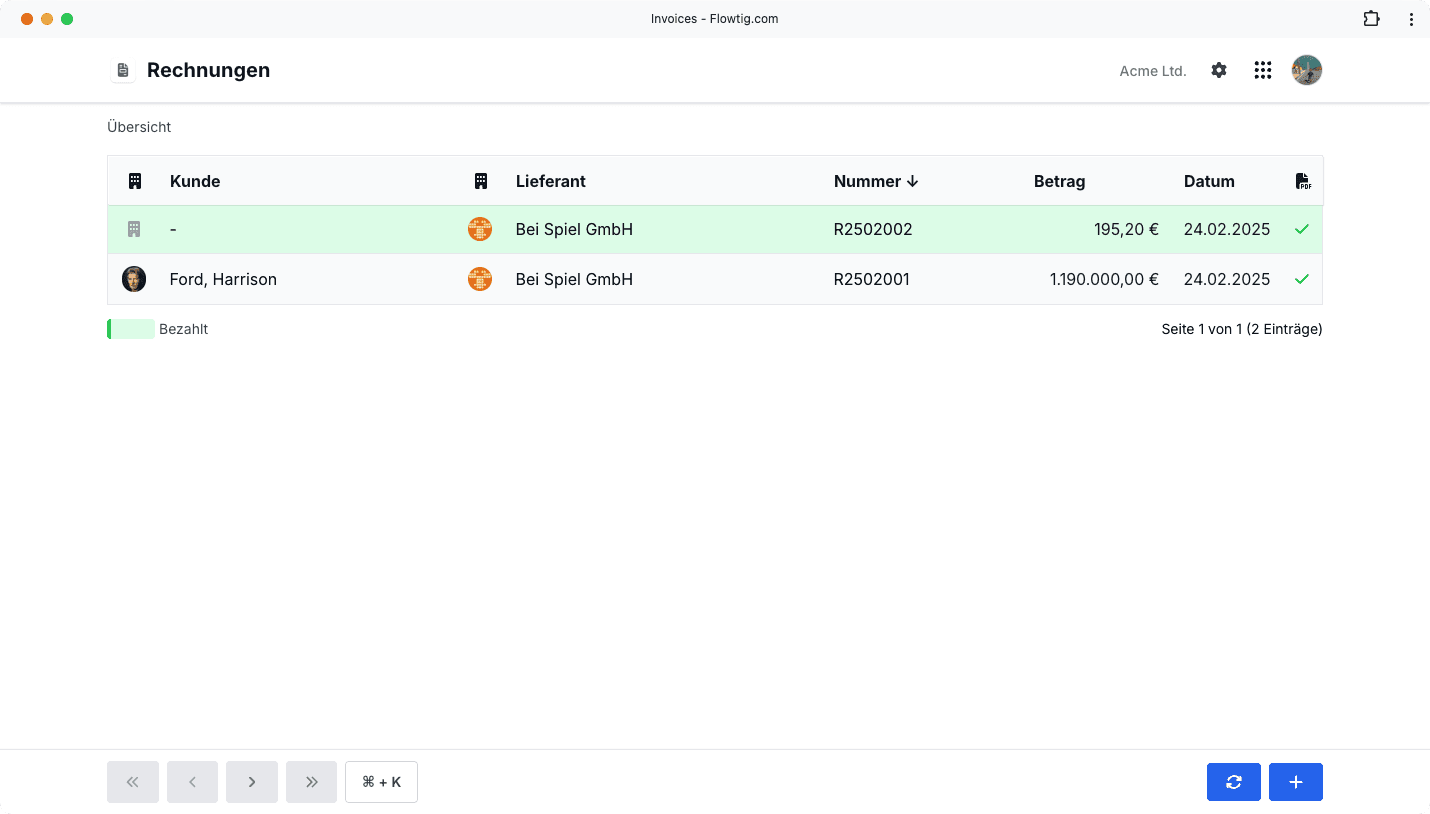Image resolution: width=1430 pixels, height=814 pixels.
Task: Click Bei Spiel GmbH logo in R2502001 row
Action: tap(480, 279)
